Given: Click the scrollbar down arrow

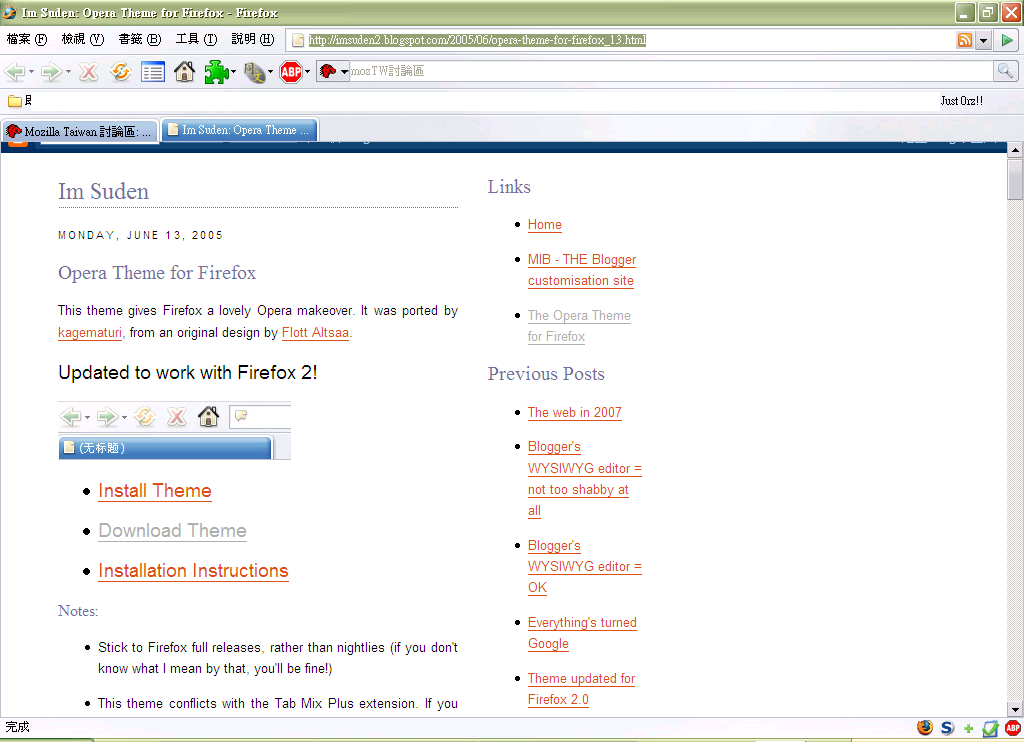Looking at the screenshot, I should (1014, 709).
